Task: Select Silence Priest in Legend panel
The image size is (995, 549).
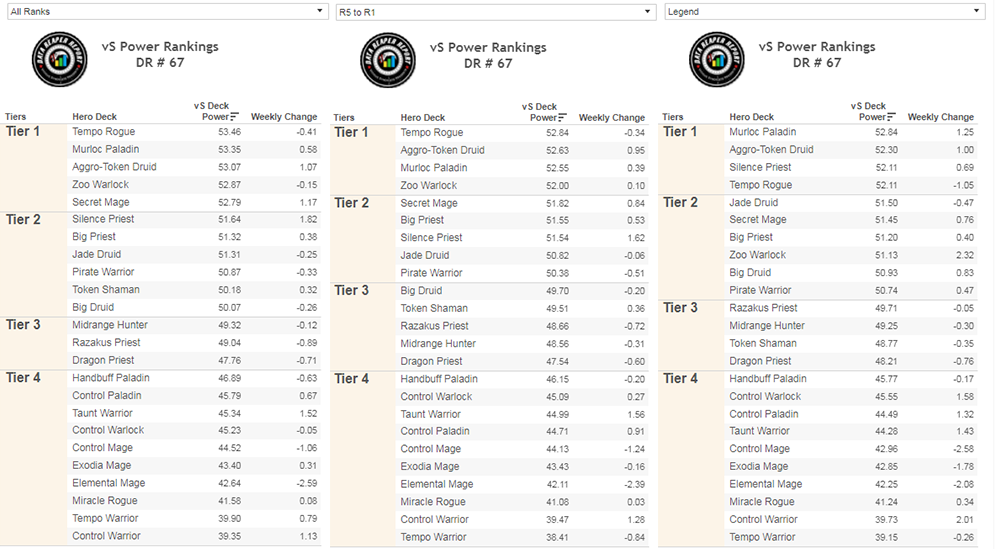Action: [x=760, y=167]
